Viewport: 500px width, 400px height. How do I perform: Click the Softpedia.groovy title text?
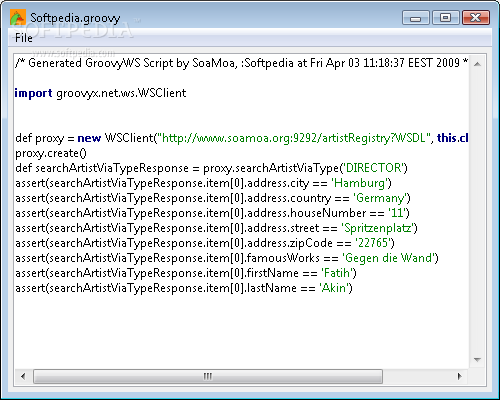tap(75, 18)
